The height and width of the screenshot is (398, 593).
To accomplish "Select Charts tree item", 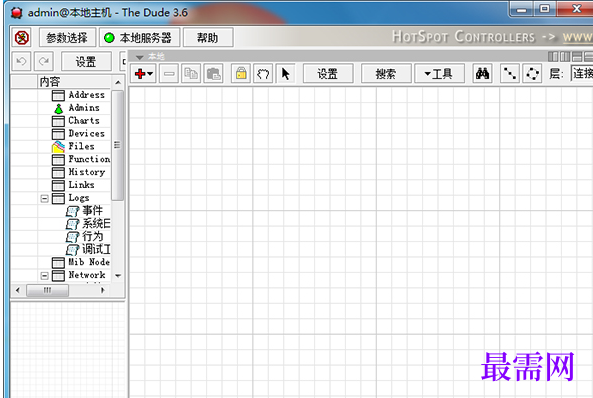I will (84, 121).
